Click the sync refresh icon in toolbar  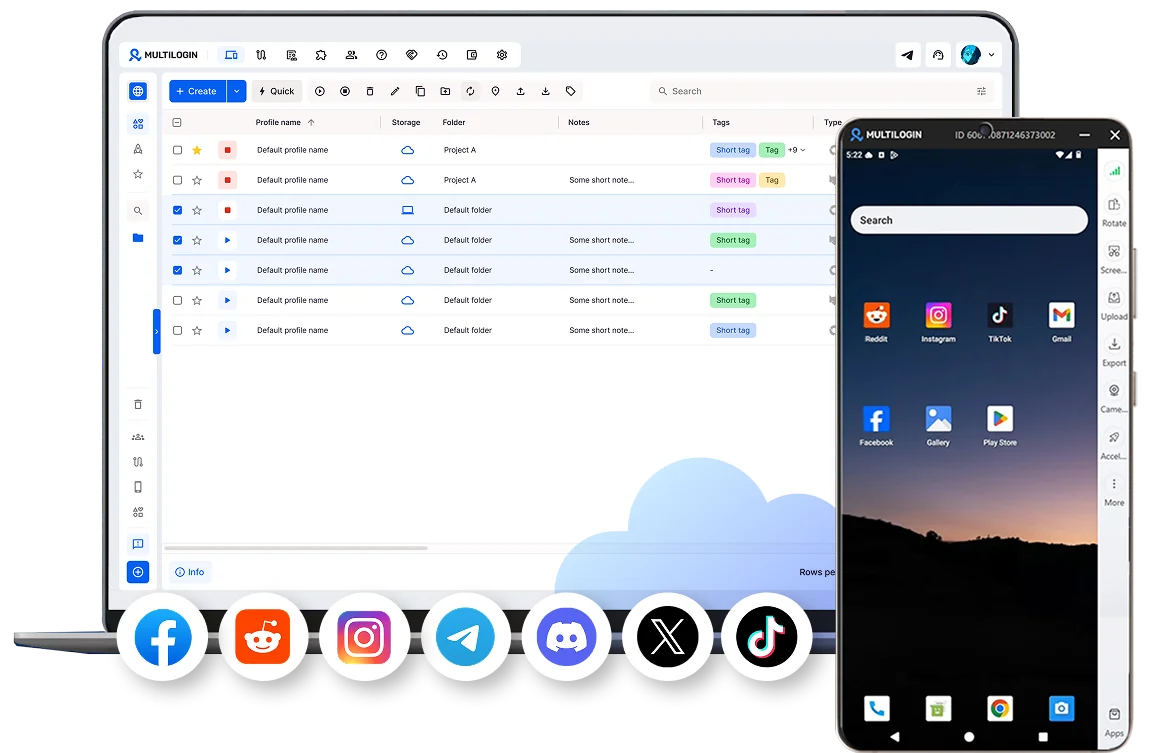coord(470,91)
